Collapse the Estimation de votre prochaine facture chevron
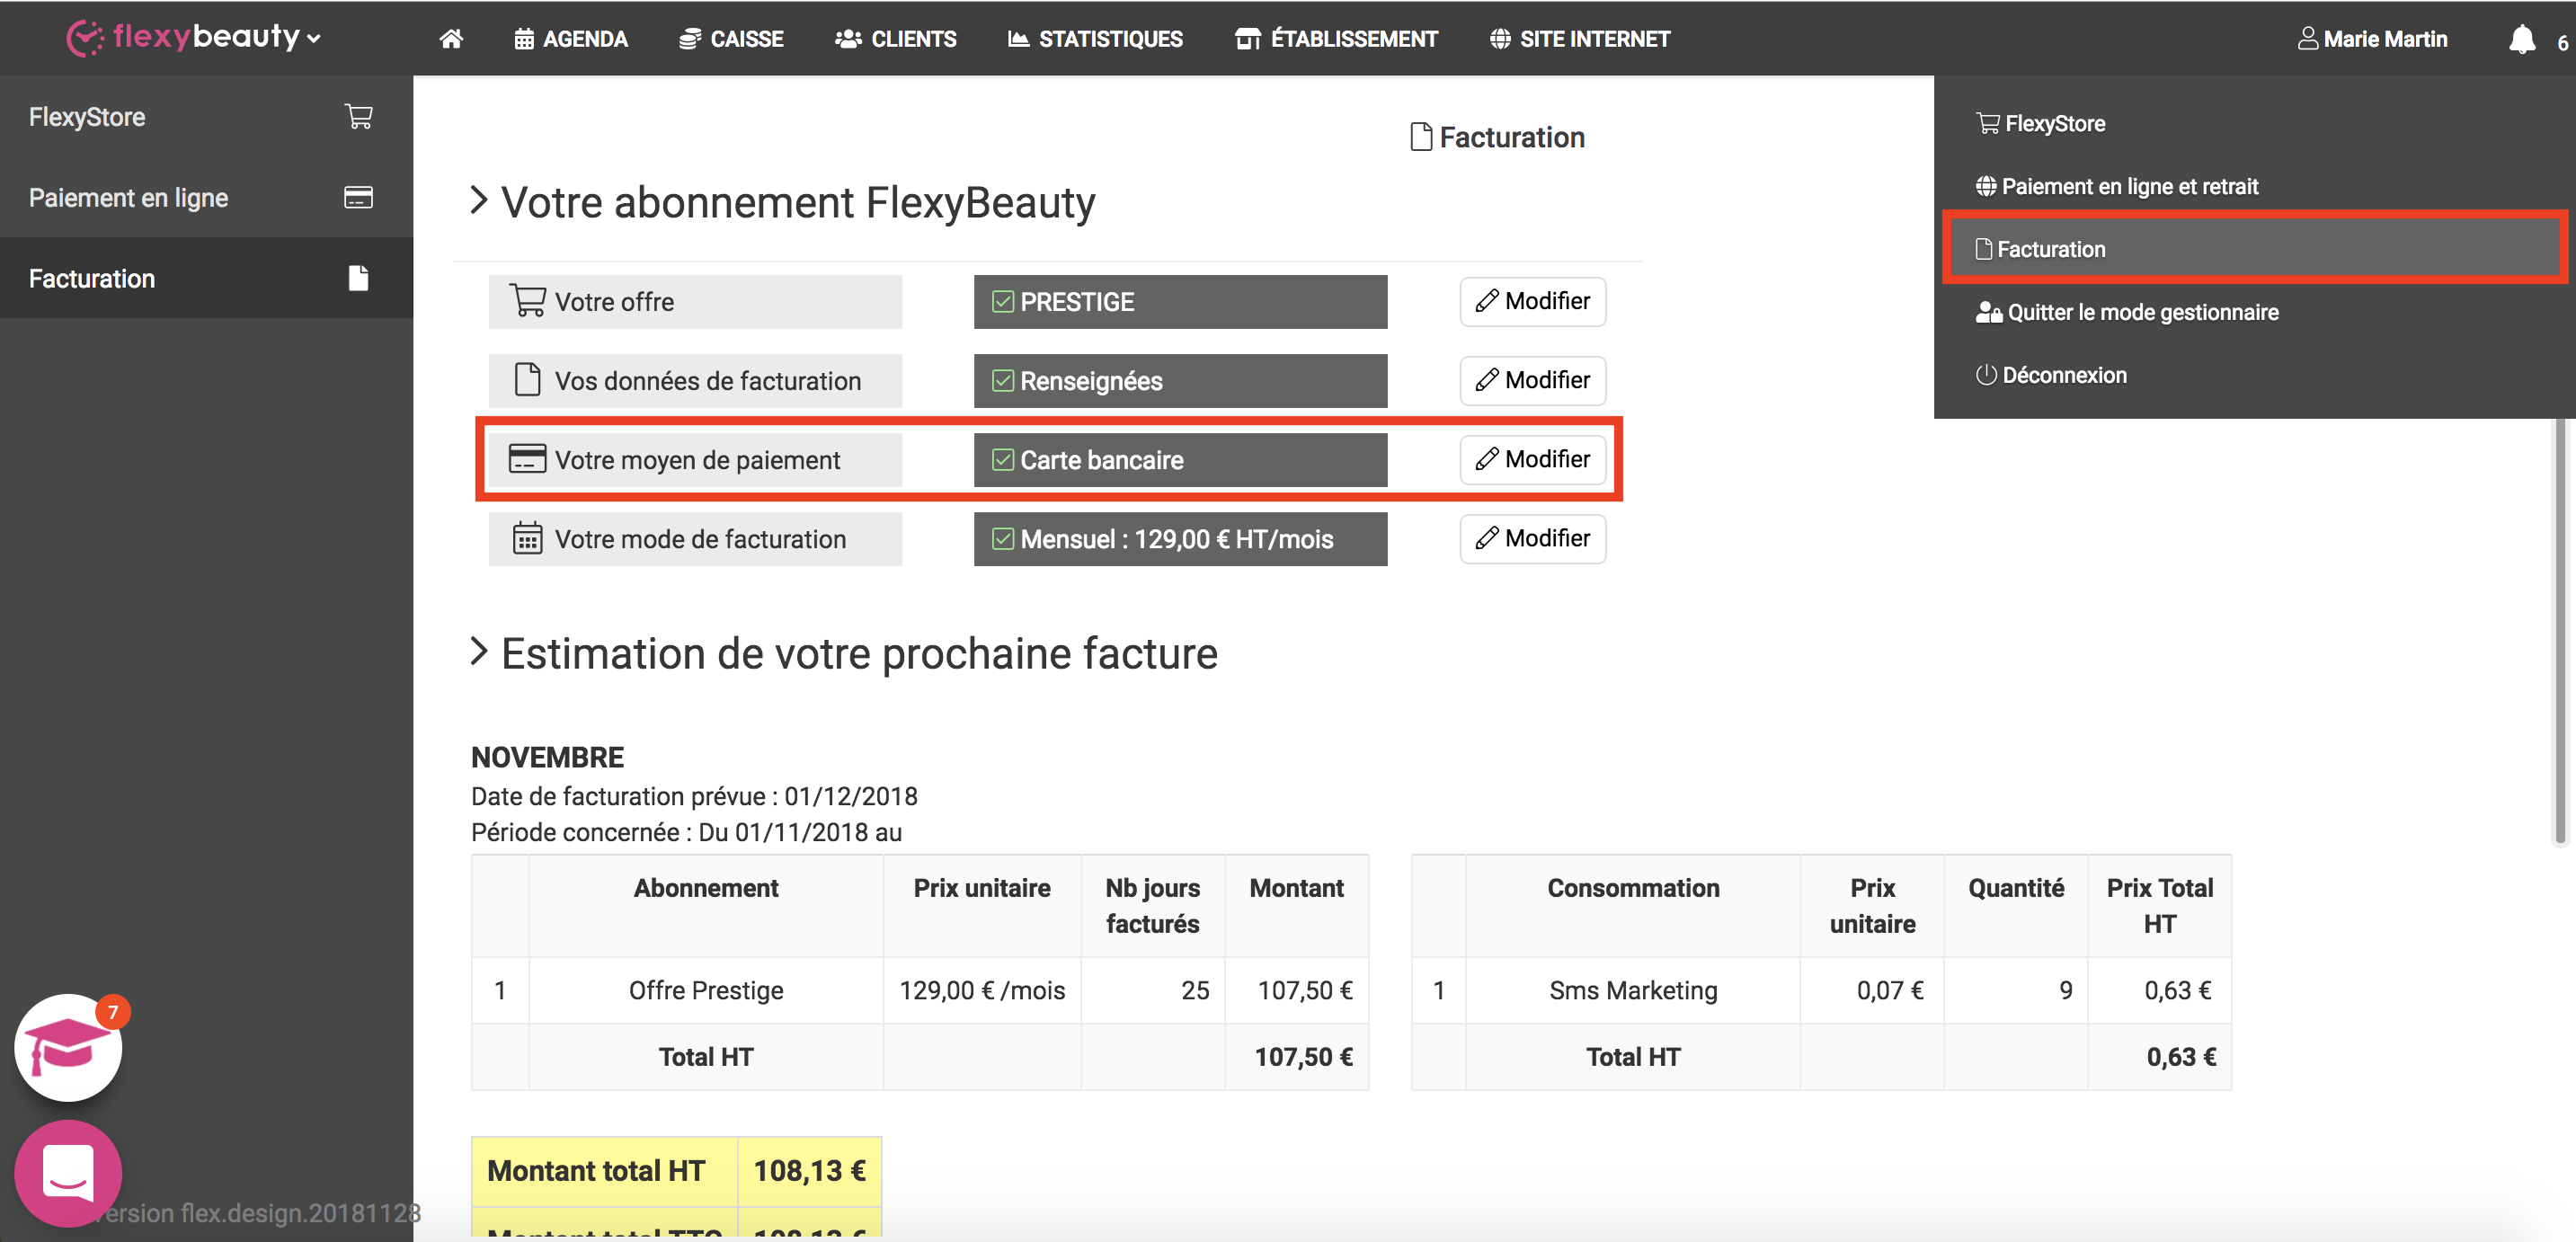 [x=479, y=652]
